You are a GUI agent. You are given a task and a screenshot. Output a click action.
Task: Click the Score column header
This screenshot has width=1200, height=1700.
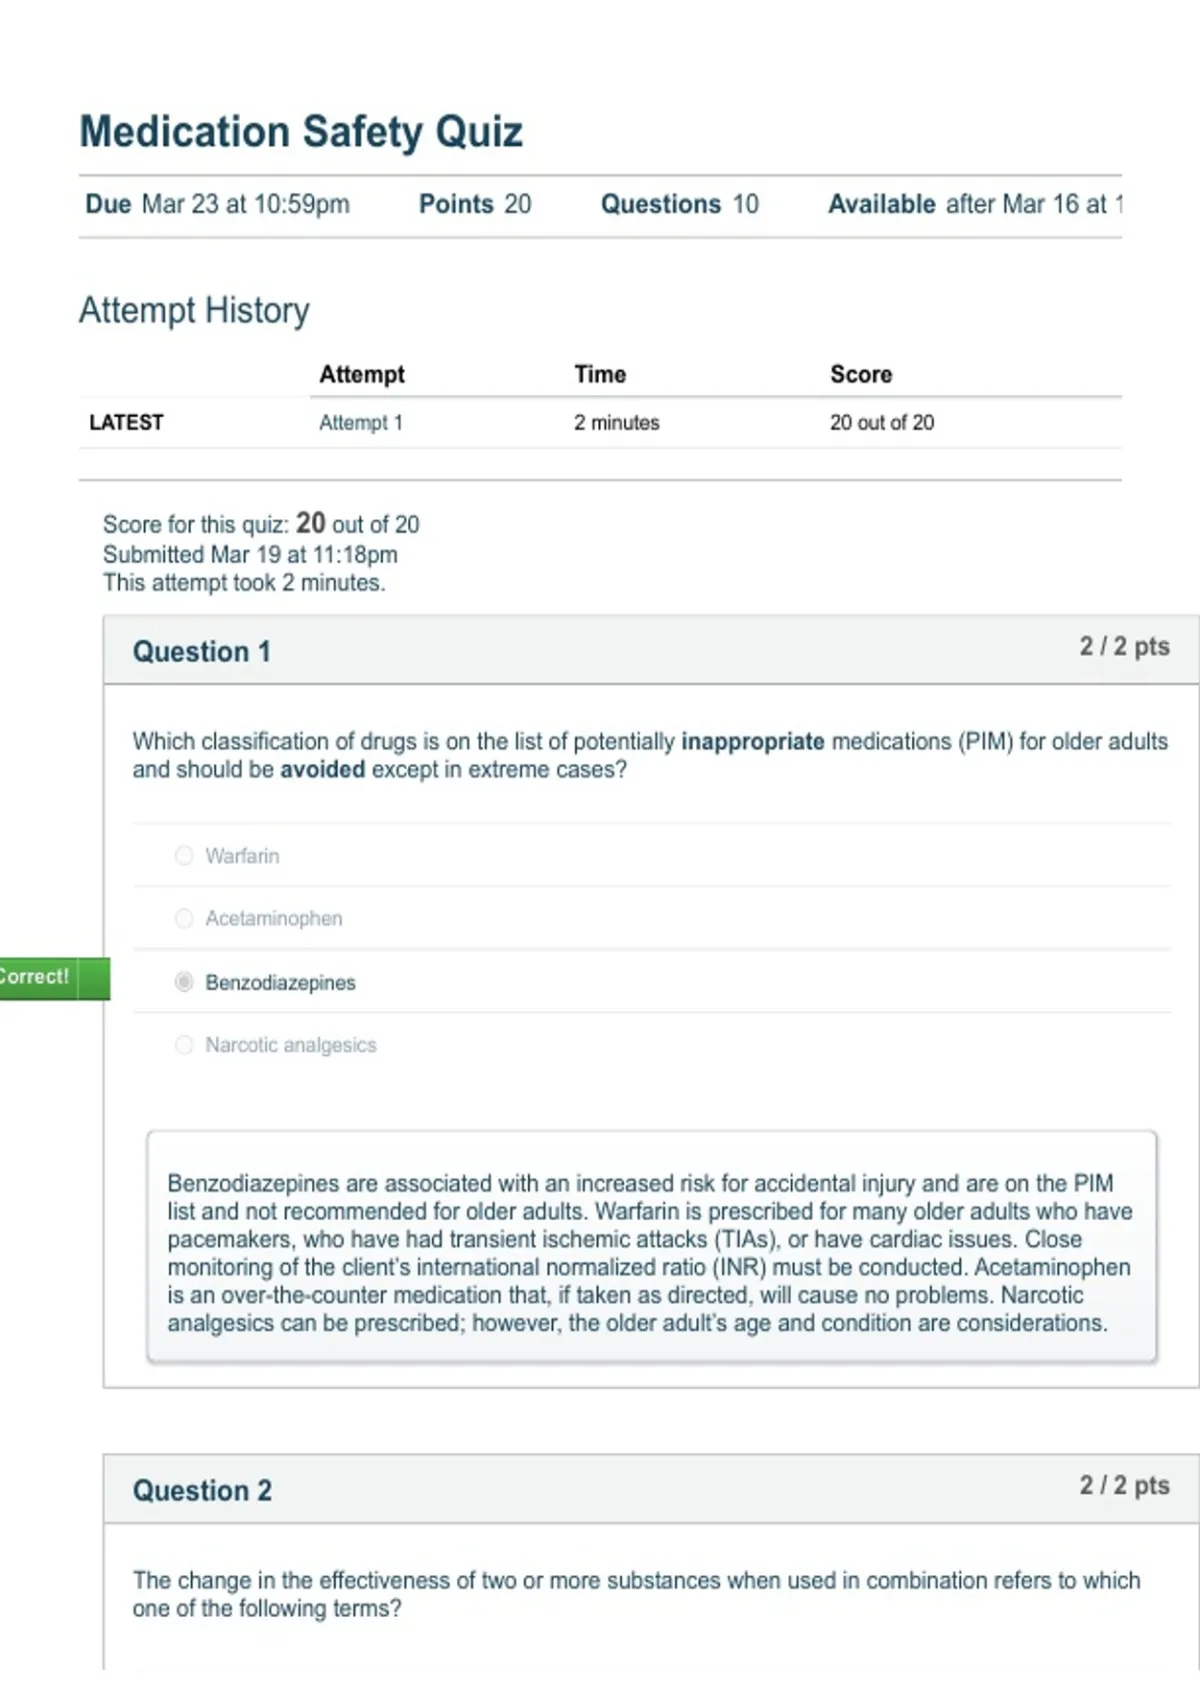click(x=861, y=374)
